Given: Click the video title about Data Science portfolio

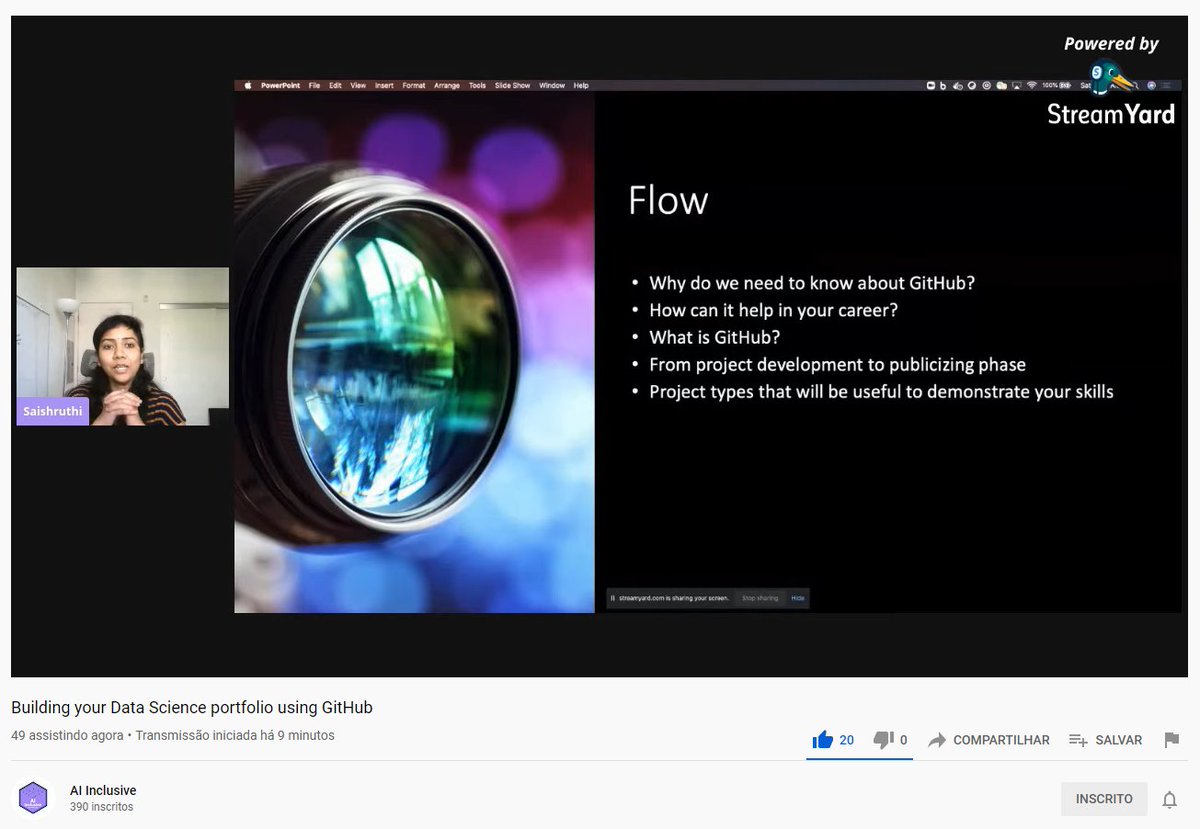Looking at the screenshot, I should pyautogui.click(x=192, y=708).
